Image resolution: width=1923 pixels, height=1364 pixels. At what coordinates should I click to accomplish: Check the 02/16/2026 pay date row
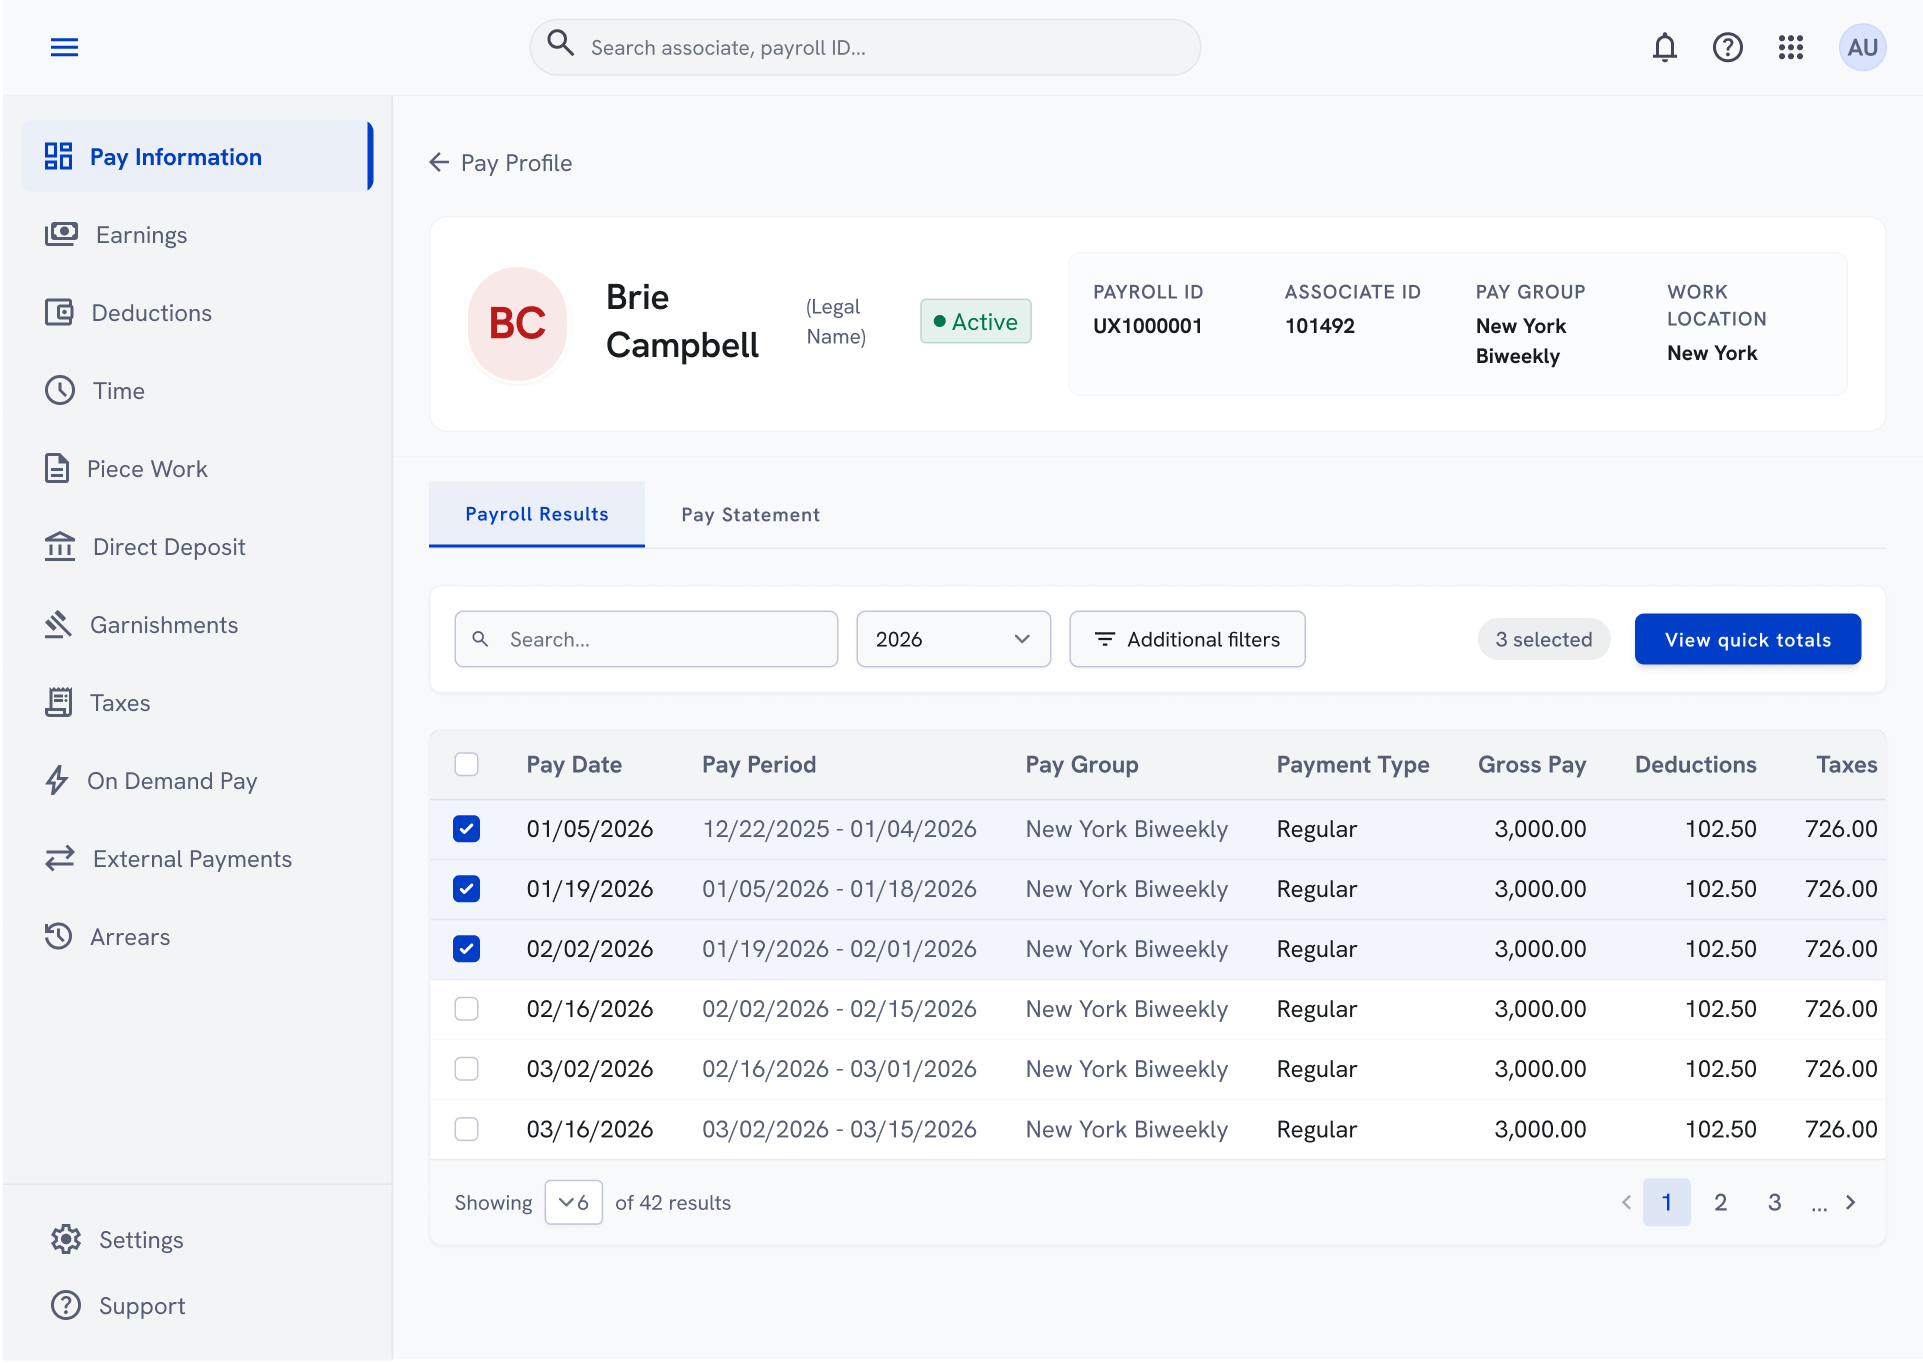tap(466, 1008)
